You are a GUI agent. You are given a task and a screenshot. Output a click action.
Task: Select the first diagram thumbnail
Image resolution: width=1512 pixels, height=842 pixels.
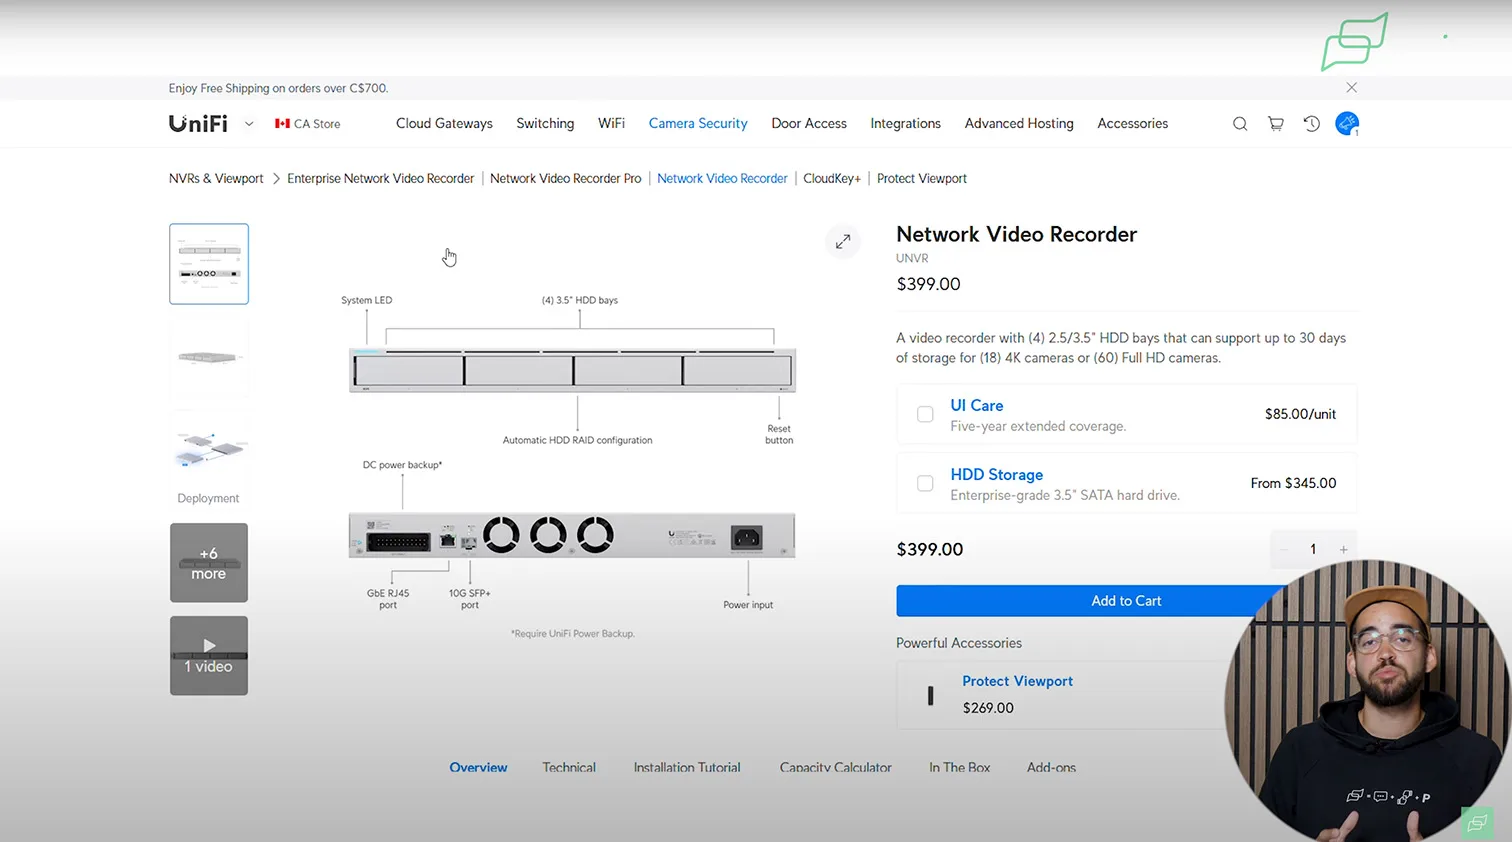coord(209,264)
